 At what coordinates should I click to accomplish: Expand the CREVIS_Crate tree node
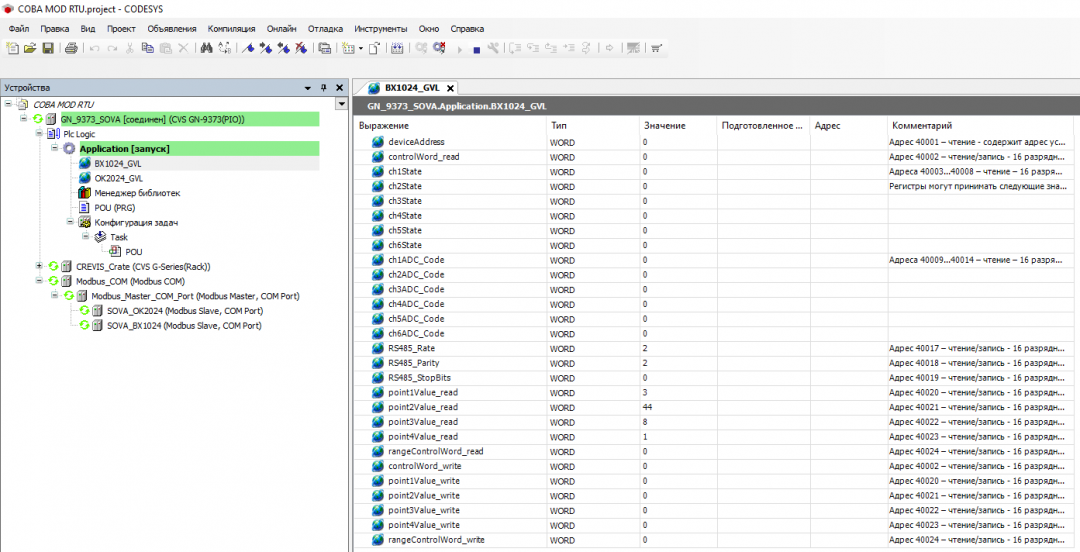(39, 266)
